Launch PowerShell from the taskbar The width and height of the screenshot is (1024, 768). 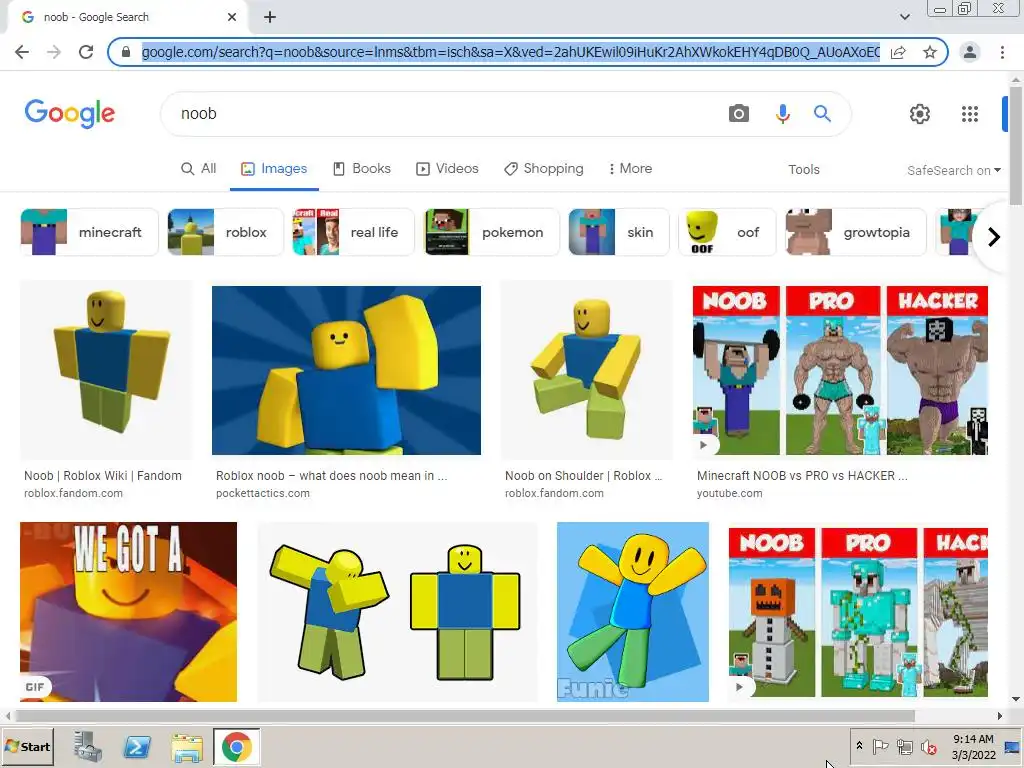[x=137, y=746]
